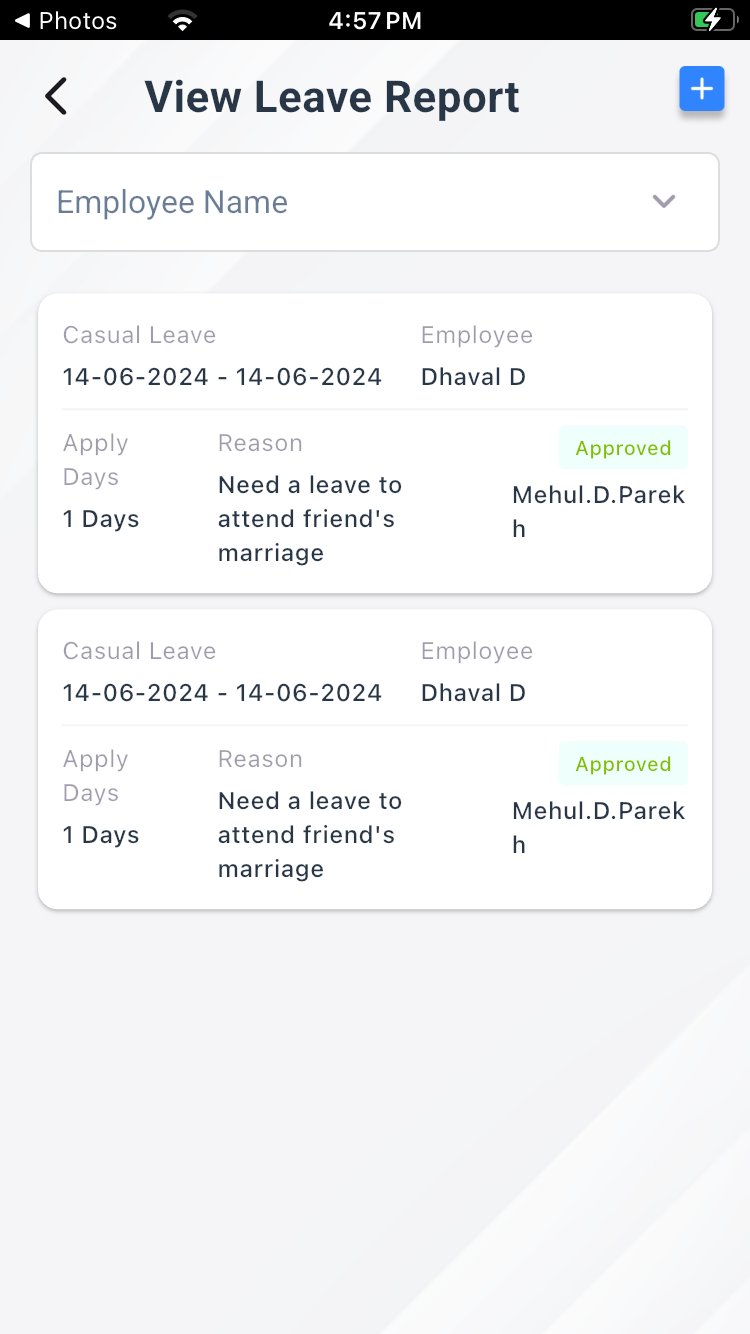Select second leave card date range

point(222,693)
